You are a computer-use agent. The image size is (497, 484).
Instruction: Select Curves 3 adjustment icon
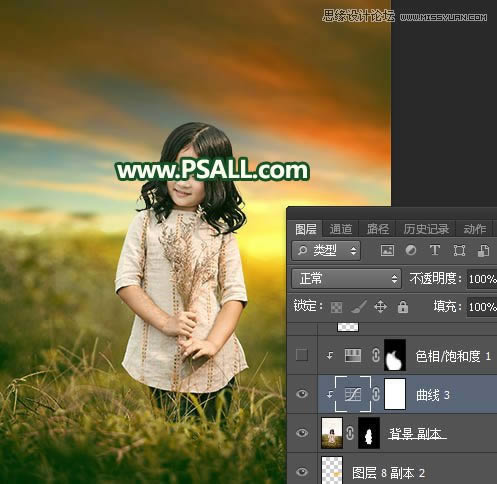tap(353, 395)
